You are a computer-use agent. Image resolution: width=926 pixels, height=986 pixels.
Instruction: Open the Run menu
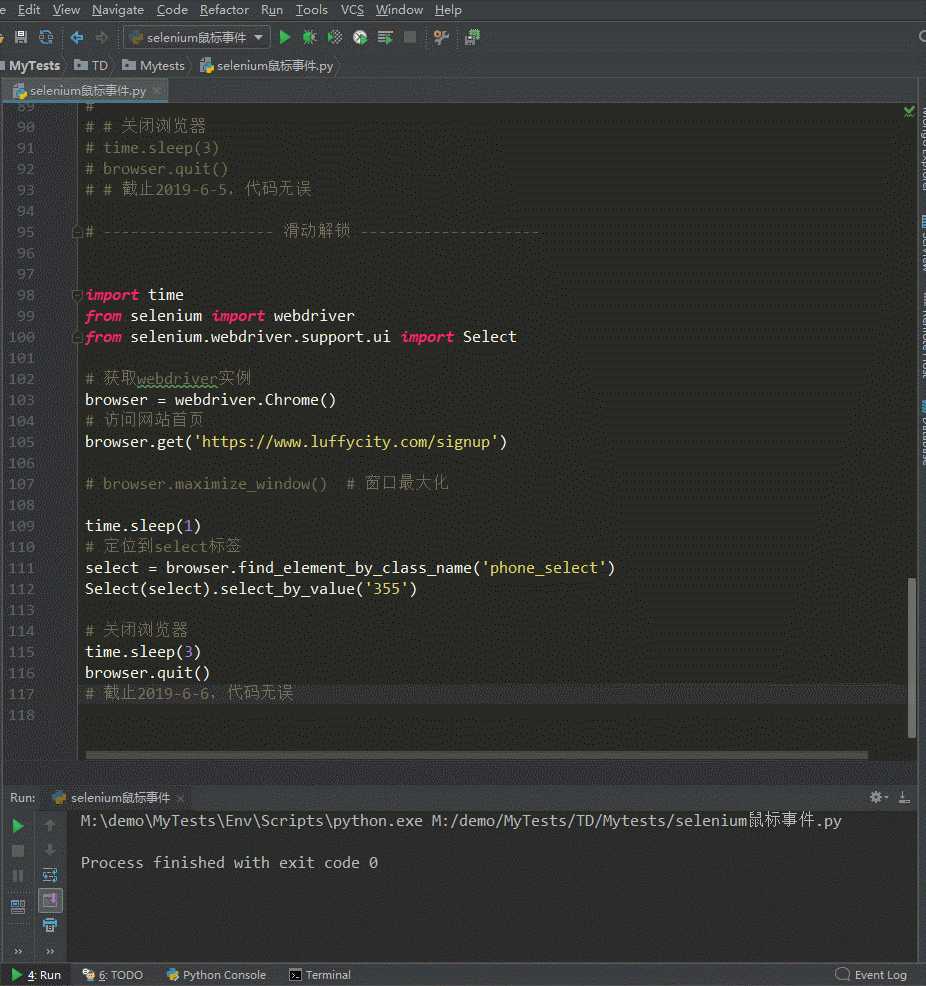click(272, 10)
